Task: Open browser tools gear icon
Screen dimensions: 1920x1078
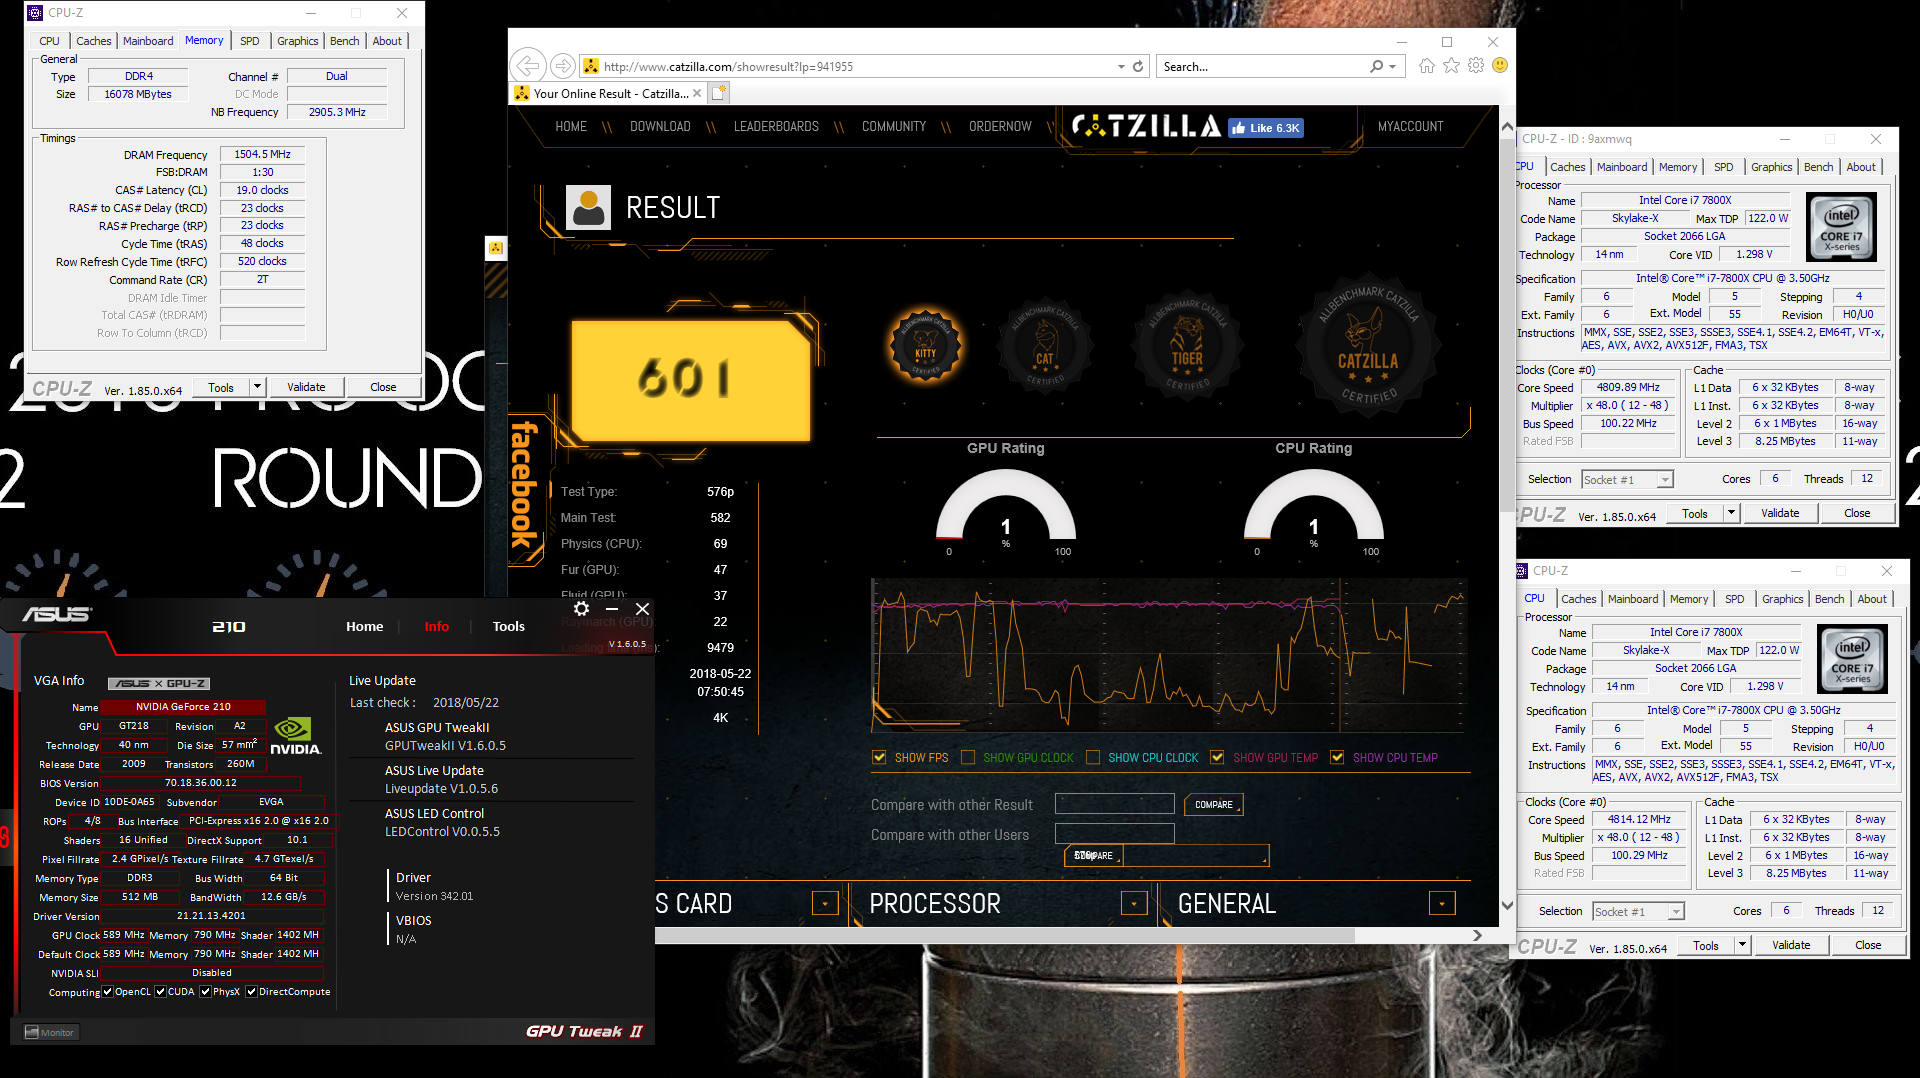Action: (1476, 66)
